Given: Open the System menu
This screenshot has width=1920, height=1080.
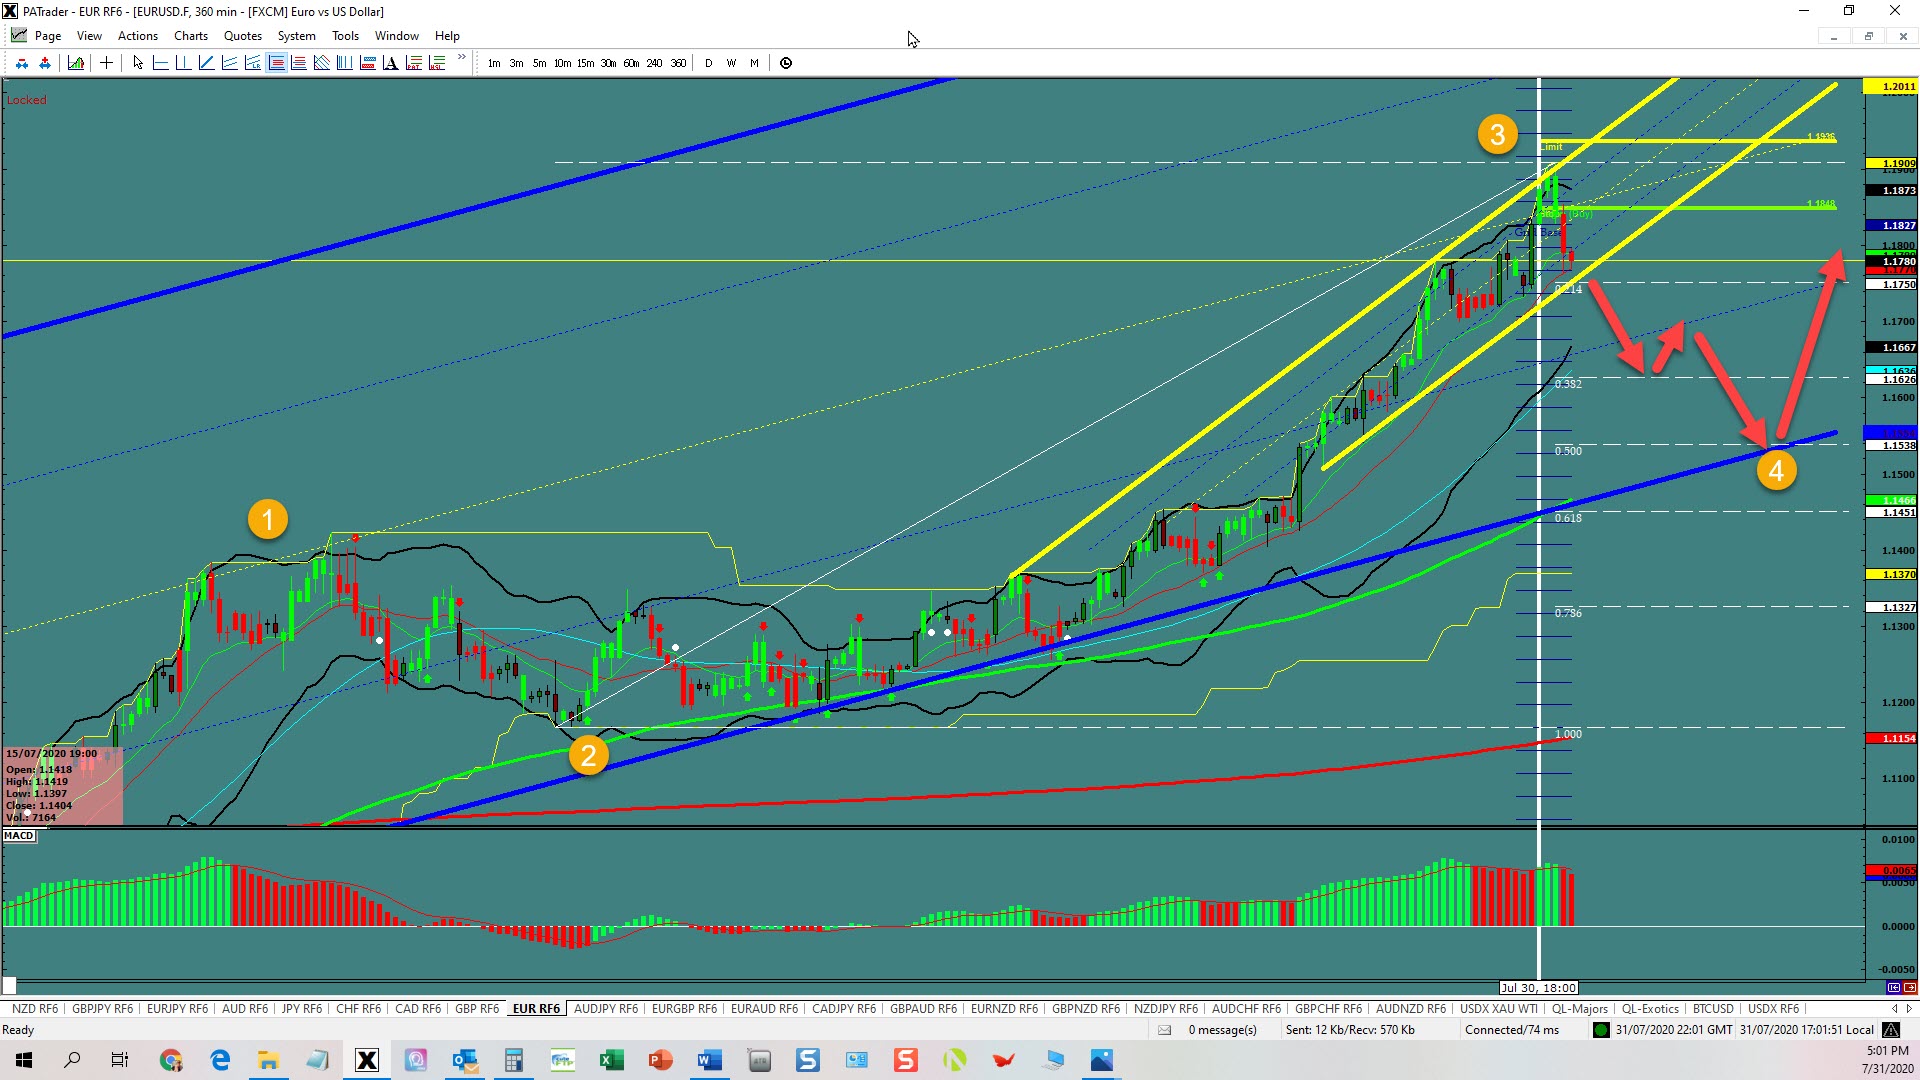Looking at the screenshot, I should click(297, 36).
